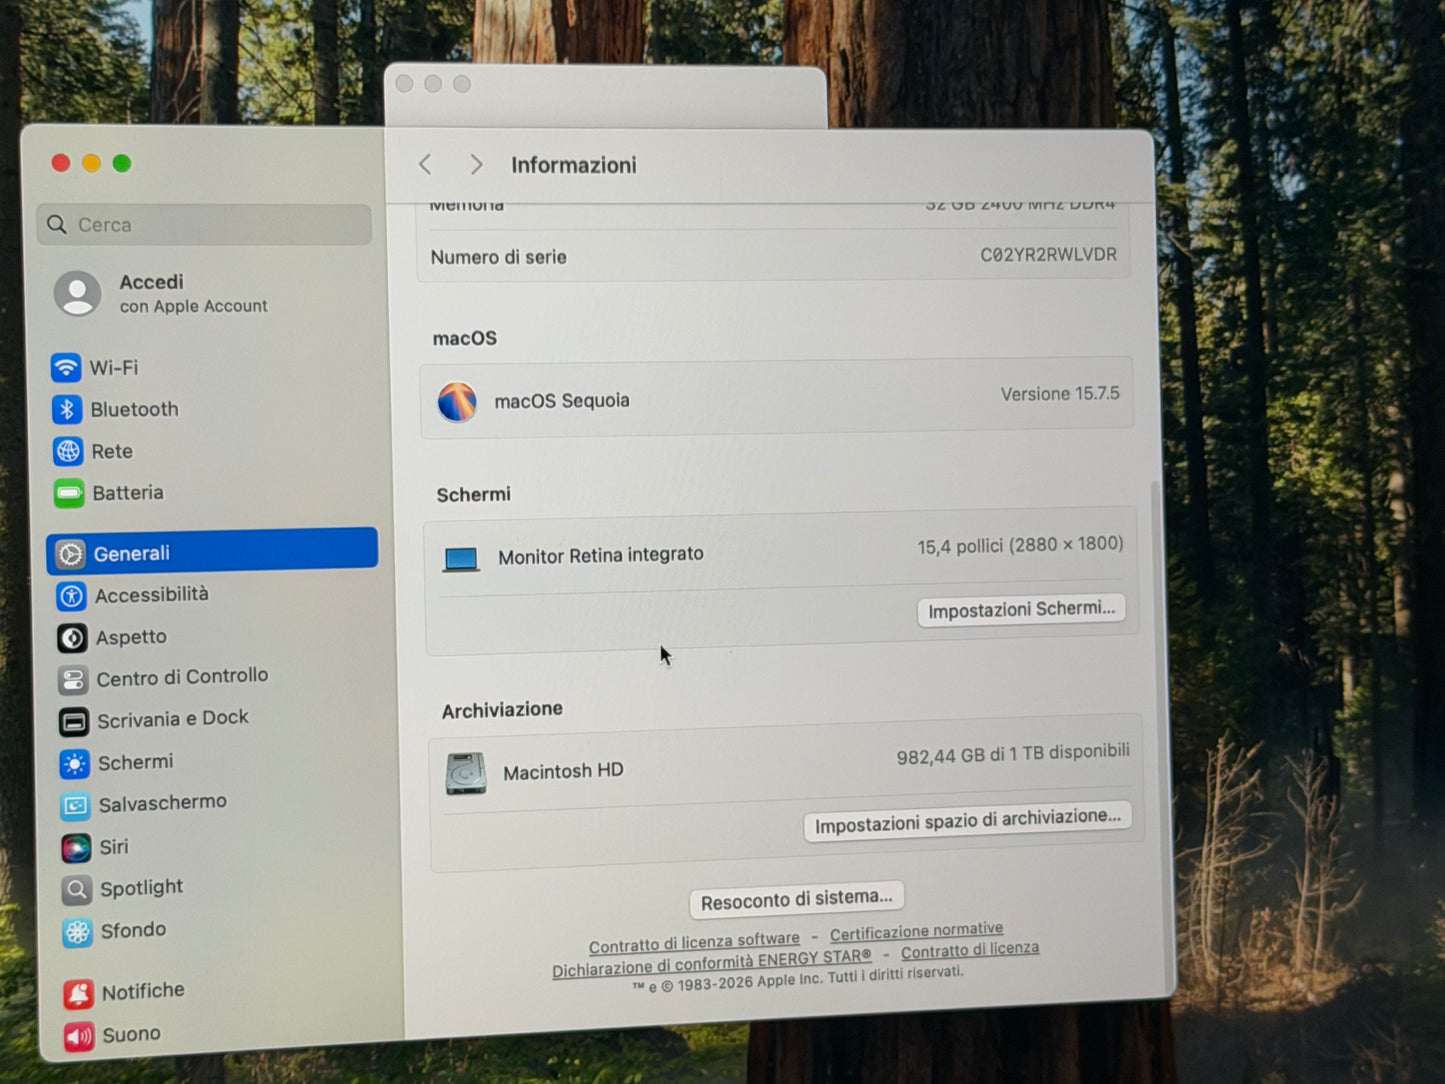The width and height of the screenshot is (1445, 1084).
Task: Click the yellow minimize button of Settings window
Action: tap(91, 163)
